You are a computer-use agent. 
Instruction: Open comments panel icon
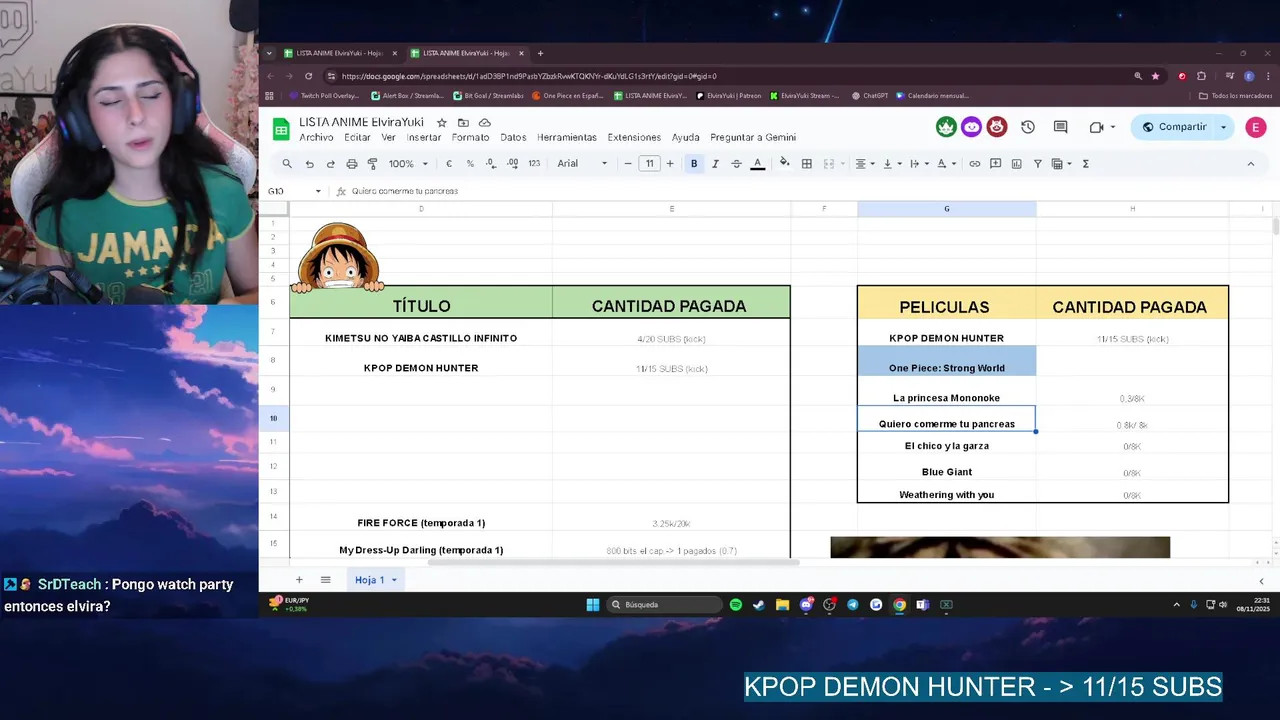pyautogui.click(x=1060, y=127)
